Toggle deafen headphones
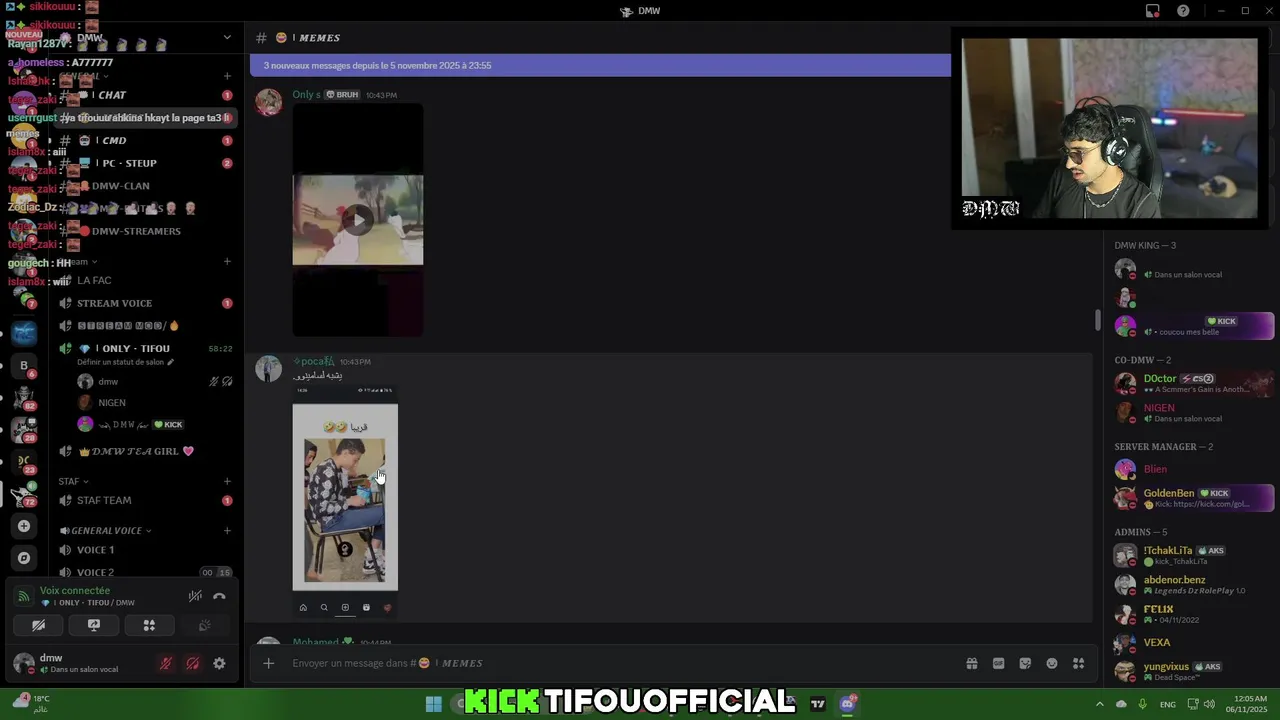This screenshot has height=720, width=1280. pyautogui.click(x=192, y=663)
